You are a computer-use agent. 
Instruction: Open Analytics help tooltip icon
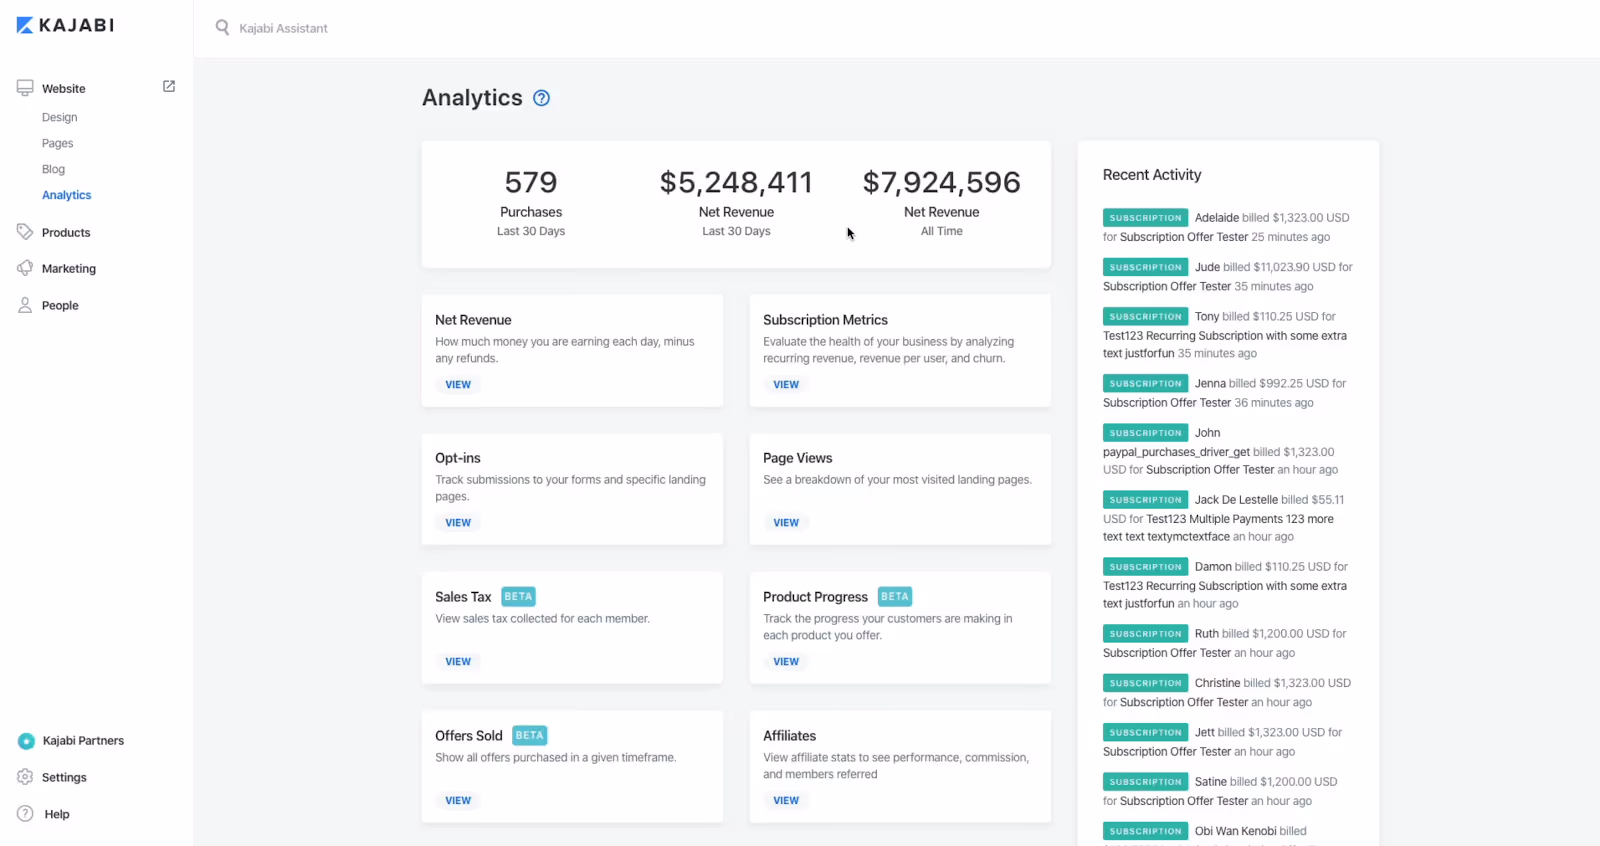(x=541, y=98)
